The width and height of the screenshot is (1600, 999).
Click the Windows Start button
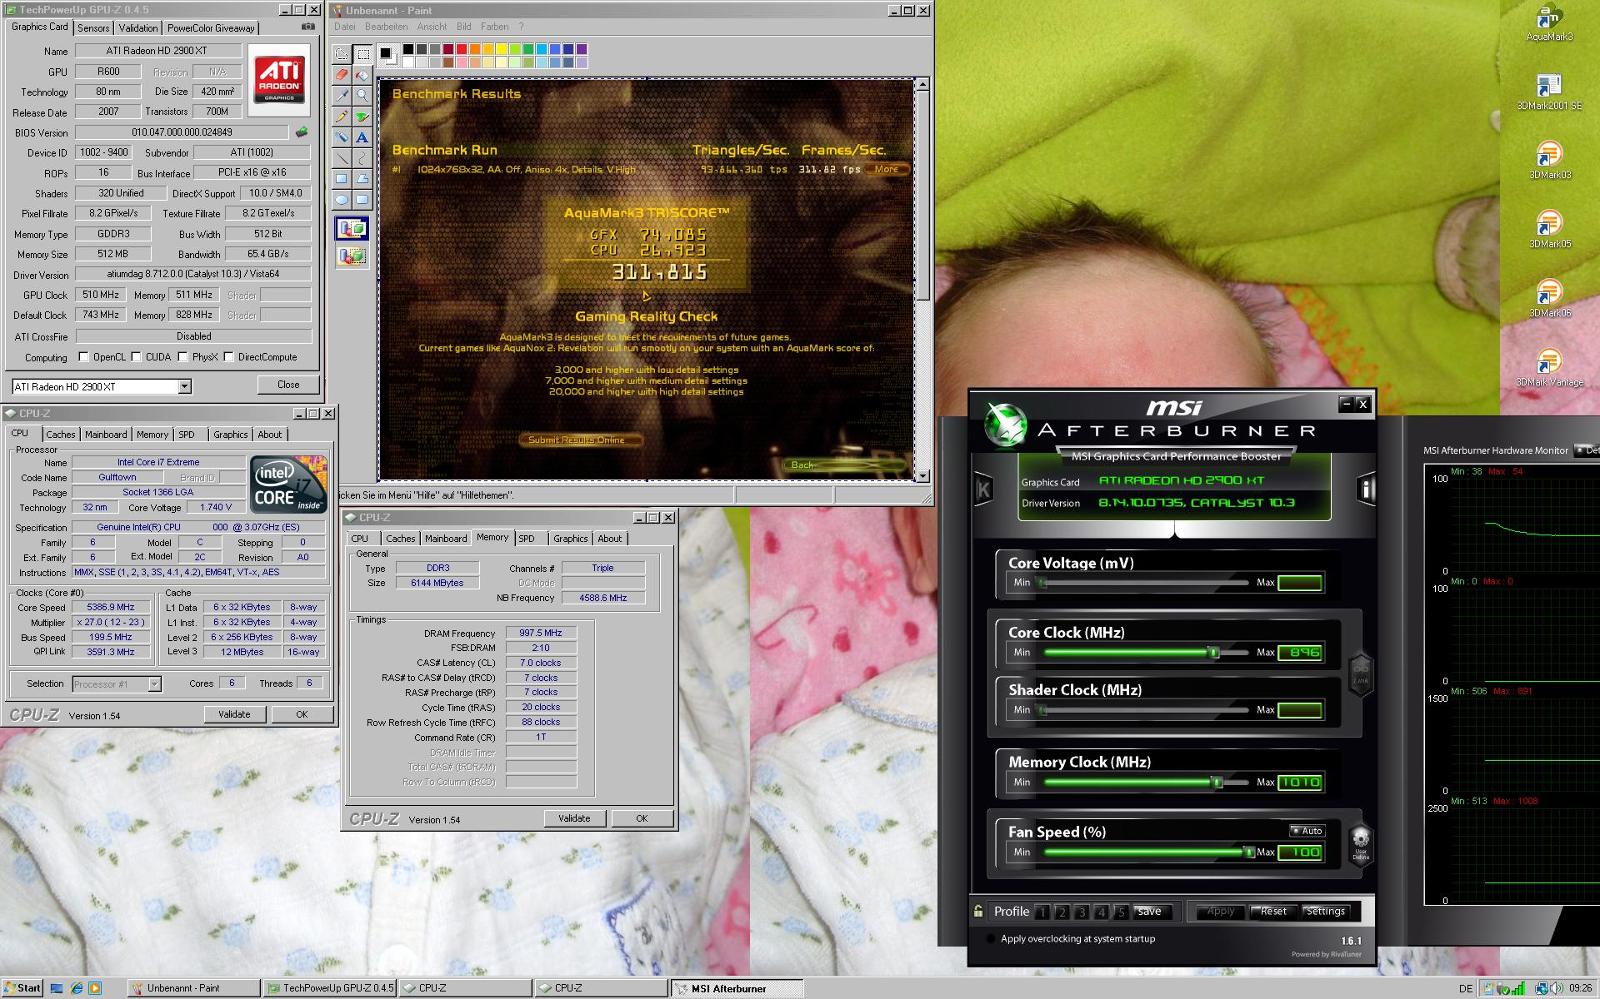[x=22, y=988]
